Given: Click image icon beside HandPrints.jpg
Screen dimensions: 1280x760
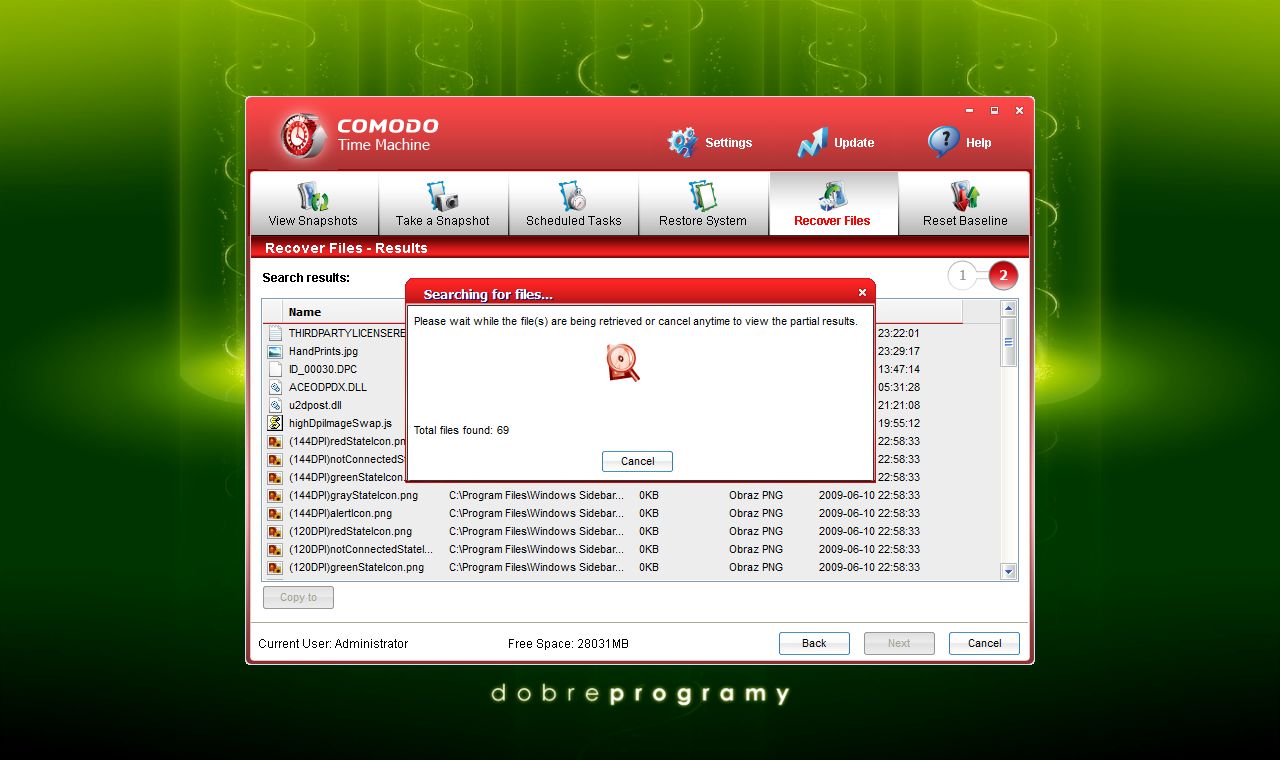Looking at the screenshot, I should tap(274, 351).
